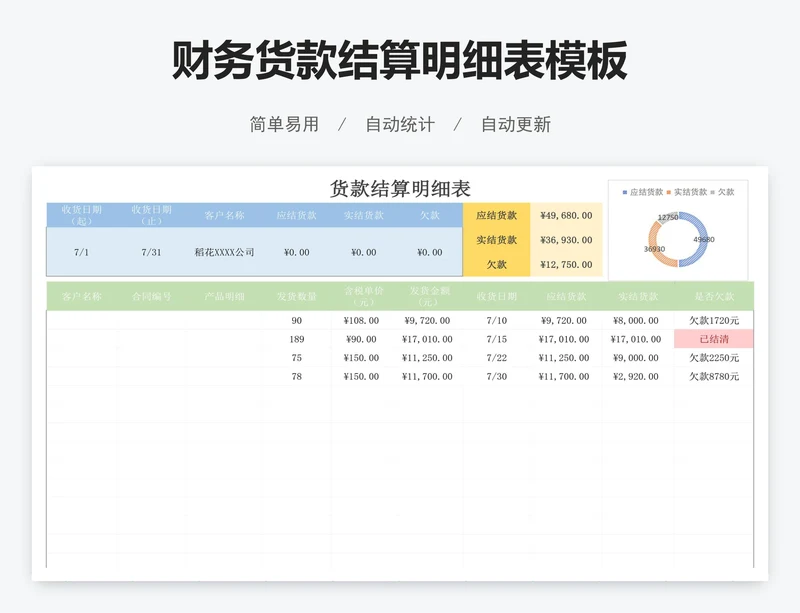Viewport: 800px width, 613px height.
Task: Select blue header 收货日期（止）
Action: (152, 215)
